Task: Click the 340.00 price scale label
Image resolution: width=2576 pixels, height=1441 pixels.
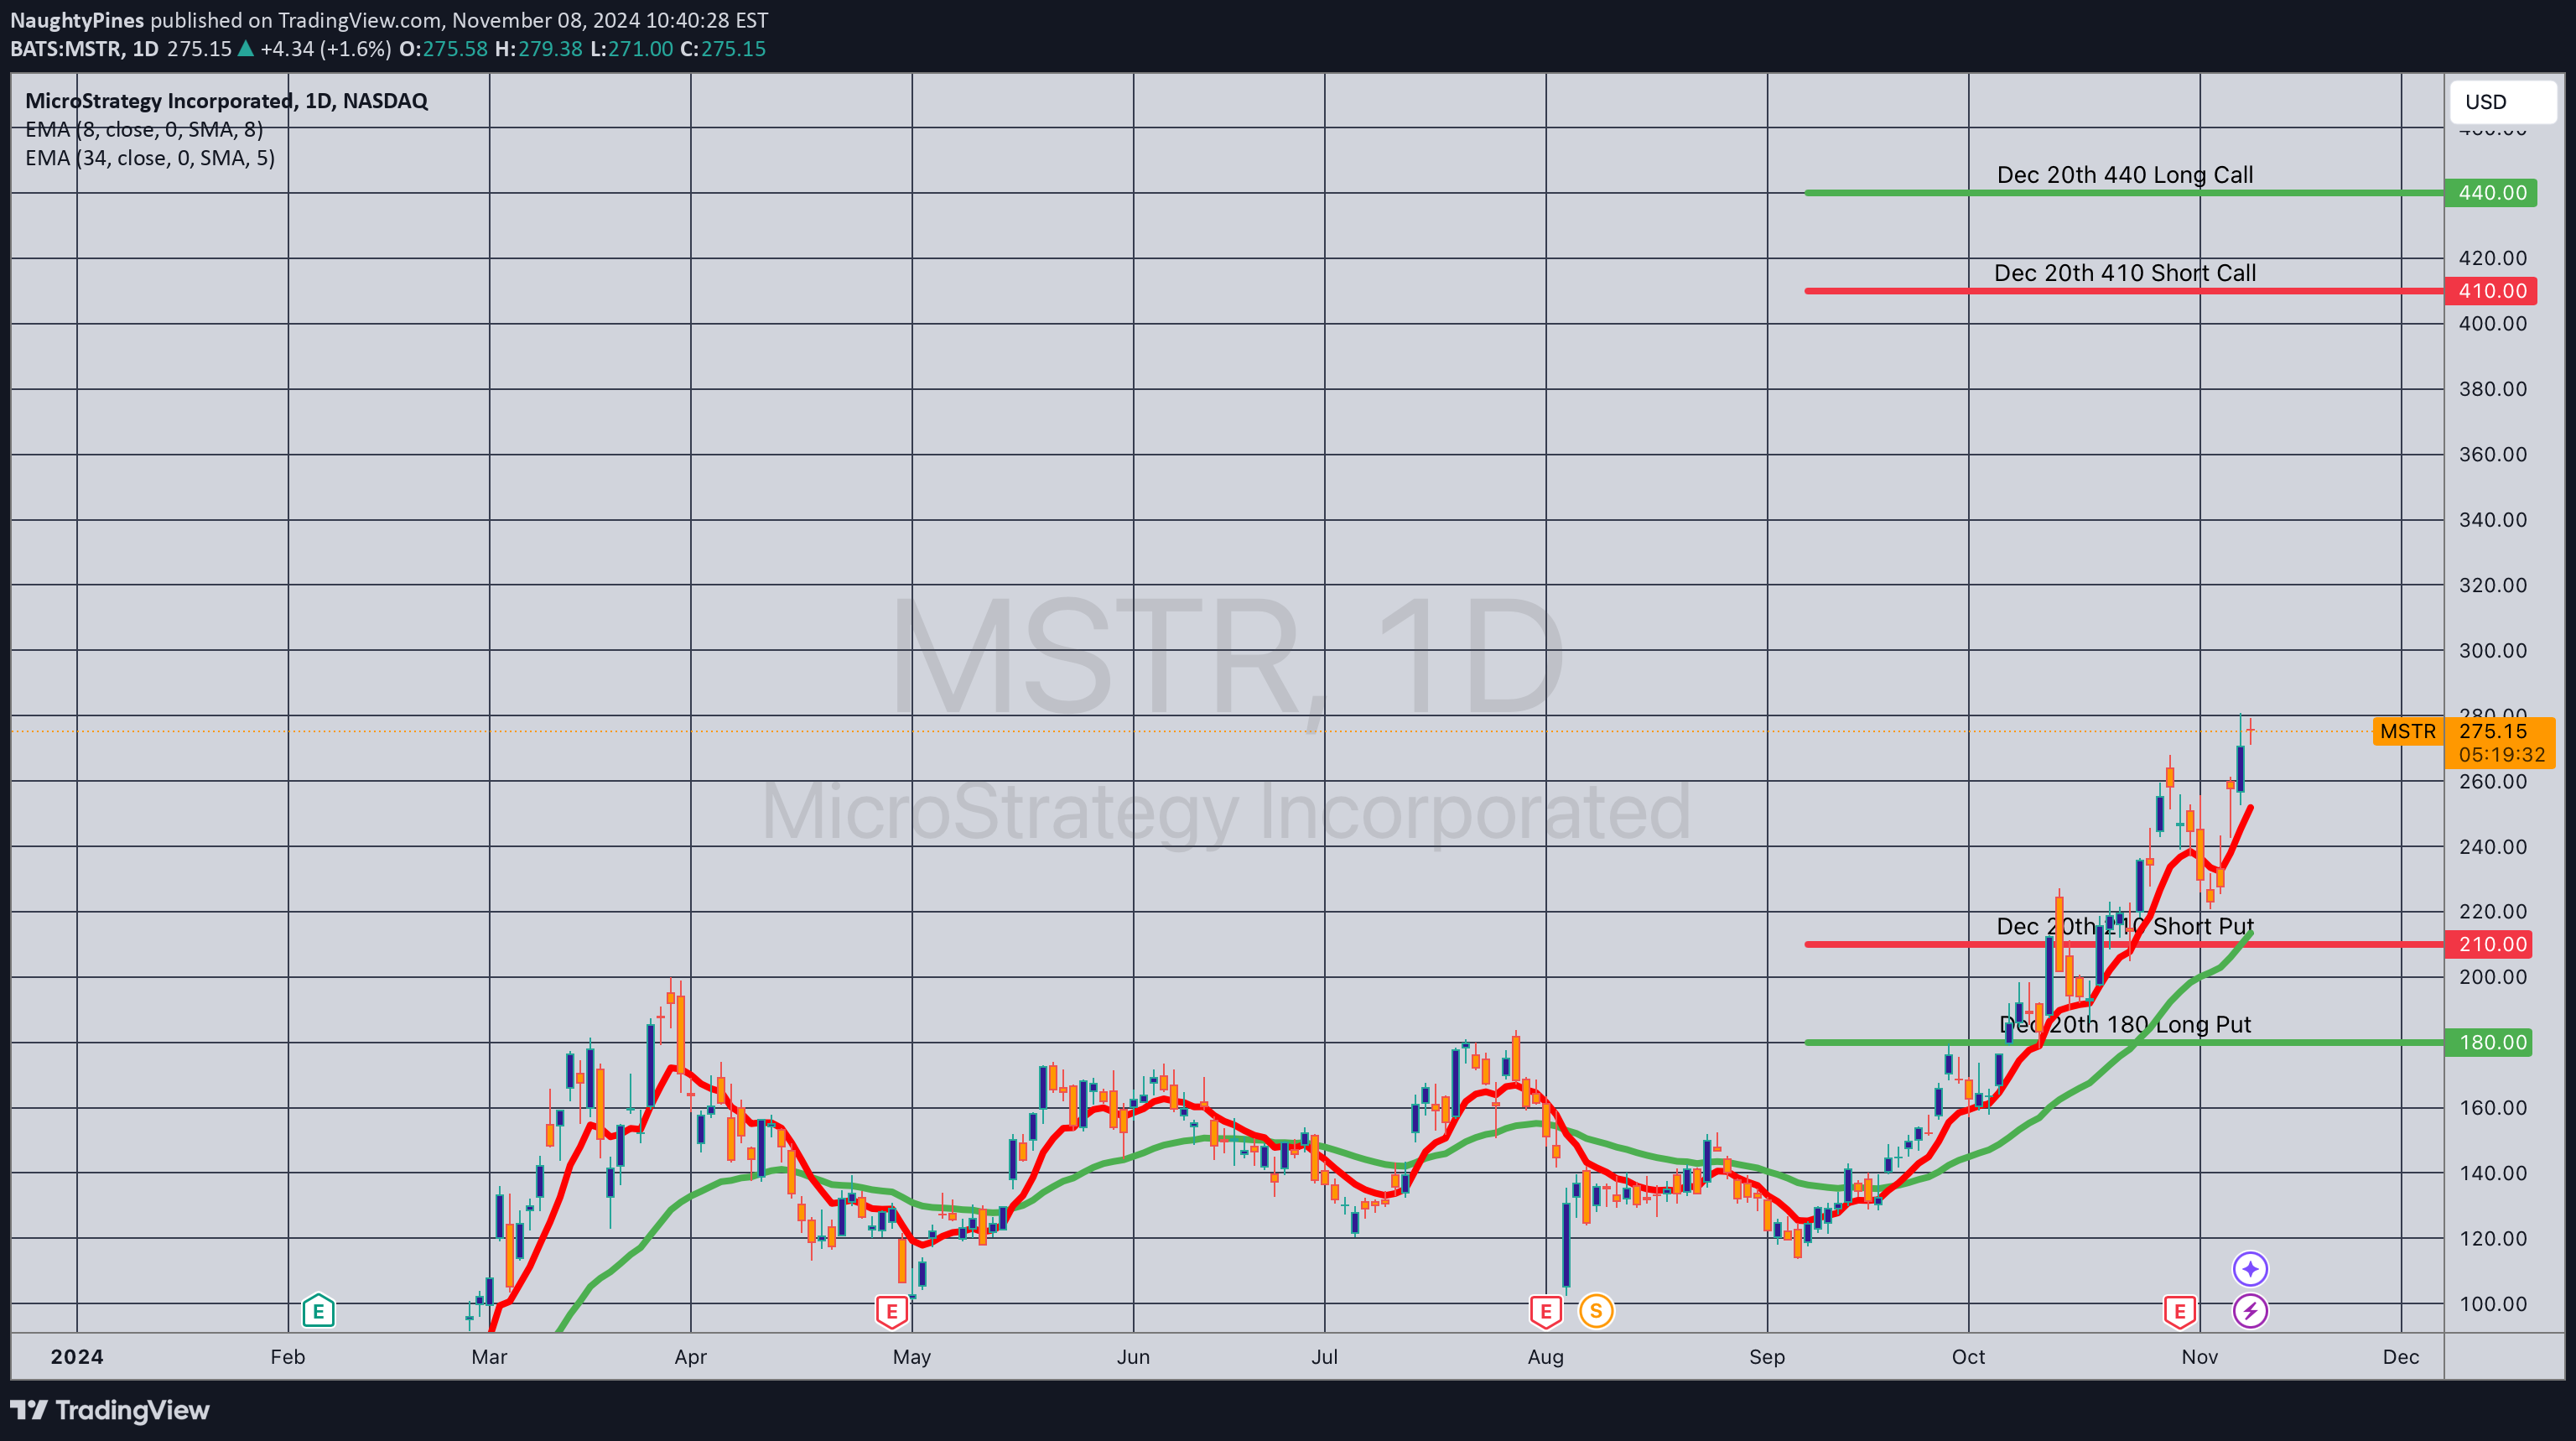Action: (2492, 519)
